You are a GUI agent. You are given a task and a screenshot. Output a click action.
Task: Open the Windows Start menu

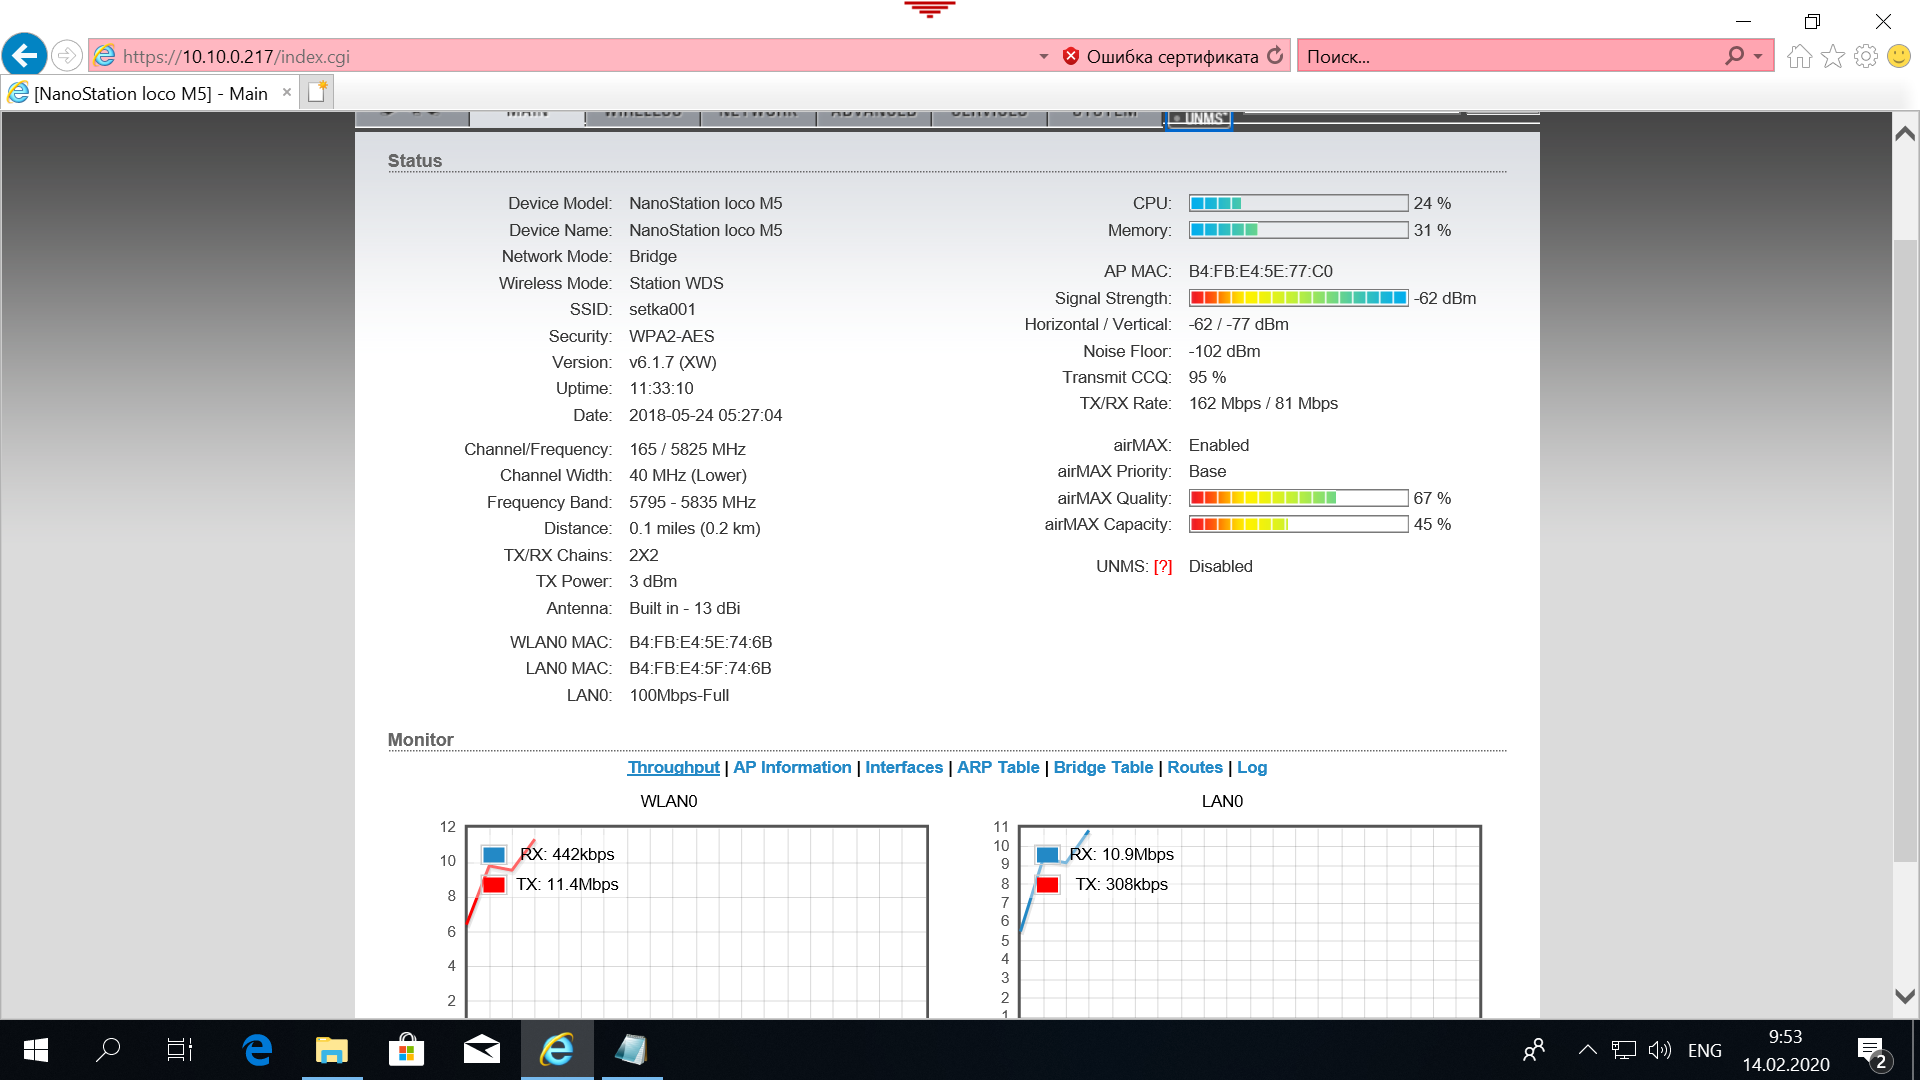click(x=36, y=1050)
